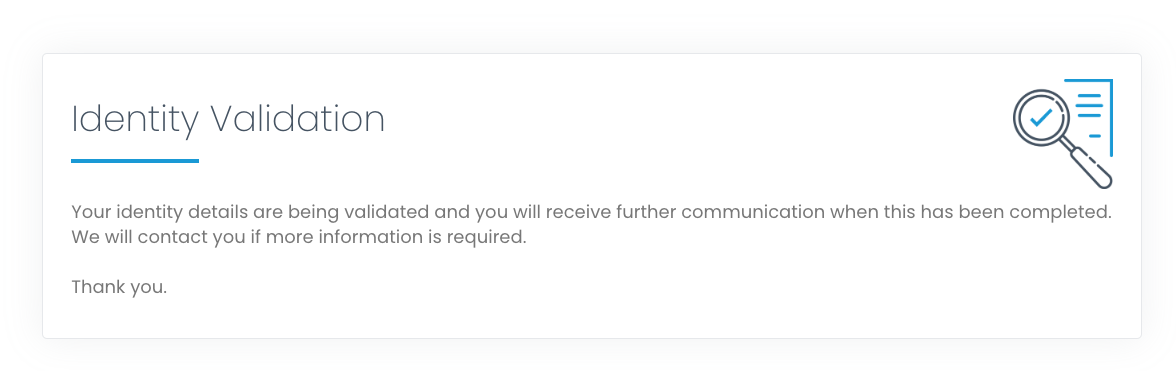Image resolution: width=1176 pixels, height=371 pixels.
Task: Click the word Validation in the heading
Action: coord(298,118)
